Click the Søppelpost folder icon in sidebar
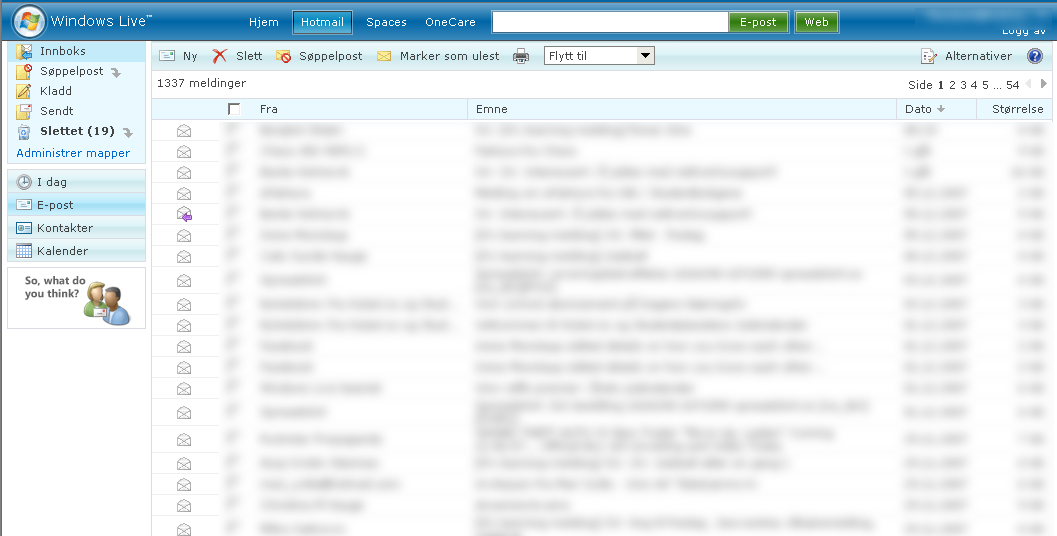1057x536 pixels. [x=24, y=71]
